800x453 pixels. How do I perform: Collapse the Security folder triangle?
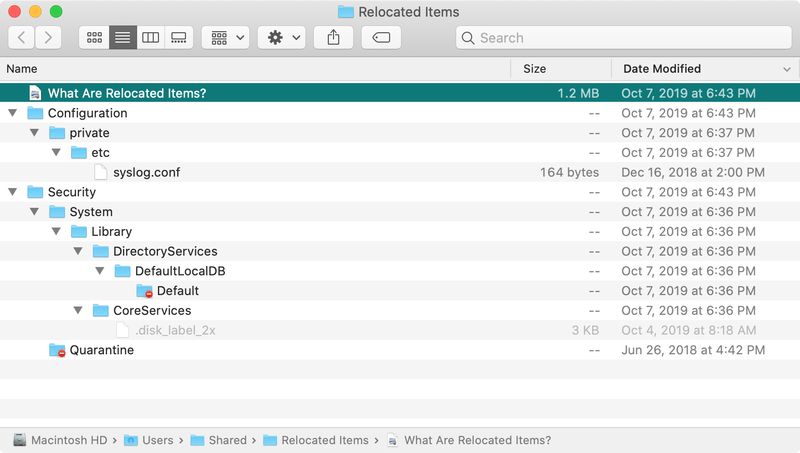point(13,192)
